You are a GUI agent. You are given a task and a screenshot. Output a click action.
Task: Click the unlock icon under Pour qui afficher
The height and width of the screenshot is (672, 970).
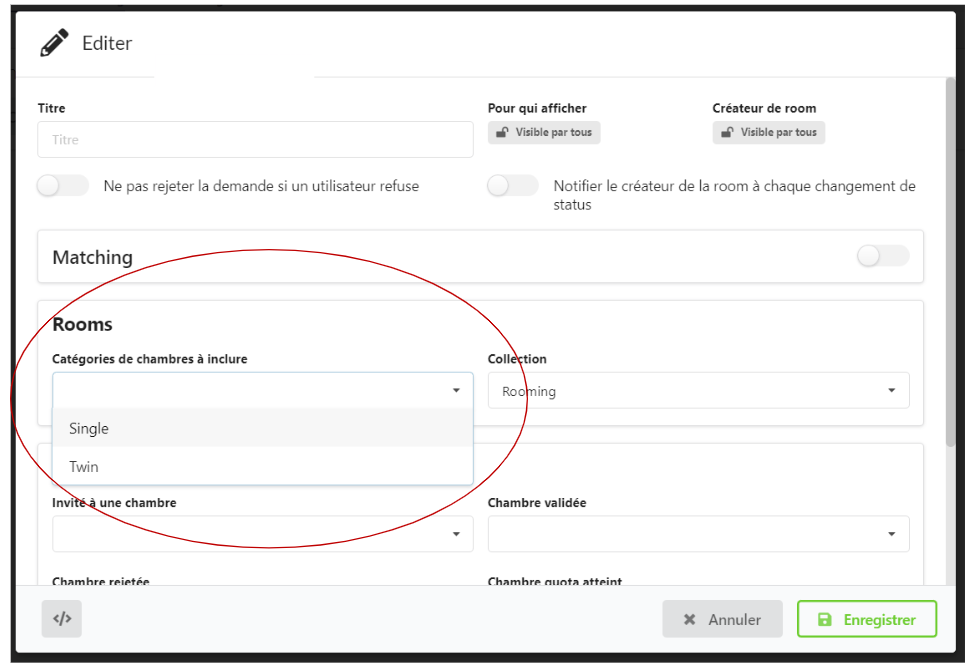pos(502,133)
